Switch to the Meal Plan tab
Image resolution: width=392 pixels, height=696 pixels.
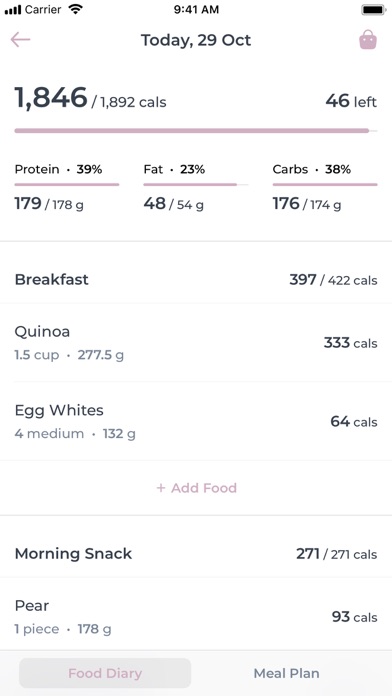[x=286, y=673]
